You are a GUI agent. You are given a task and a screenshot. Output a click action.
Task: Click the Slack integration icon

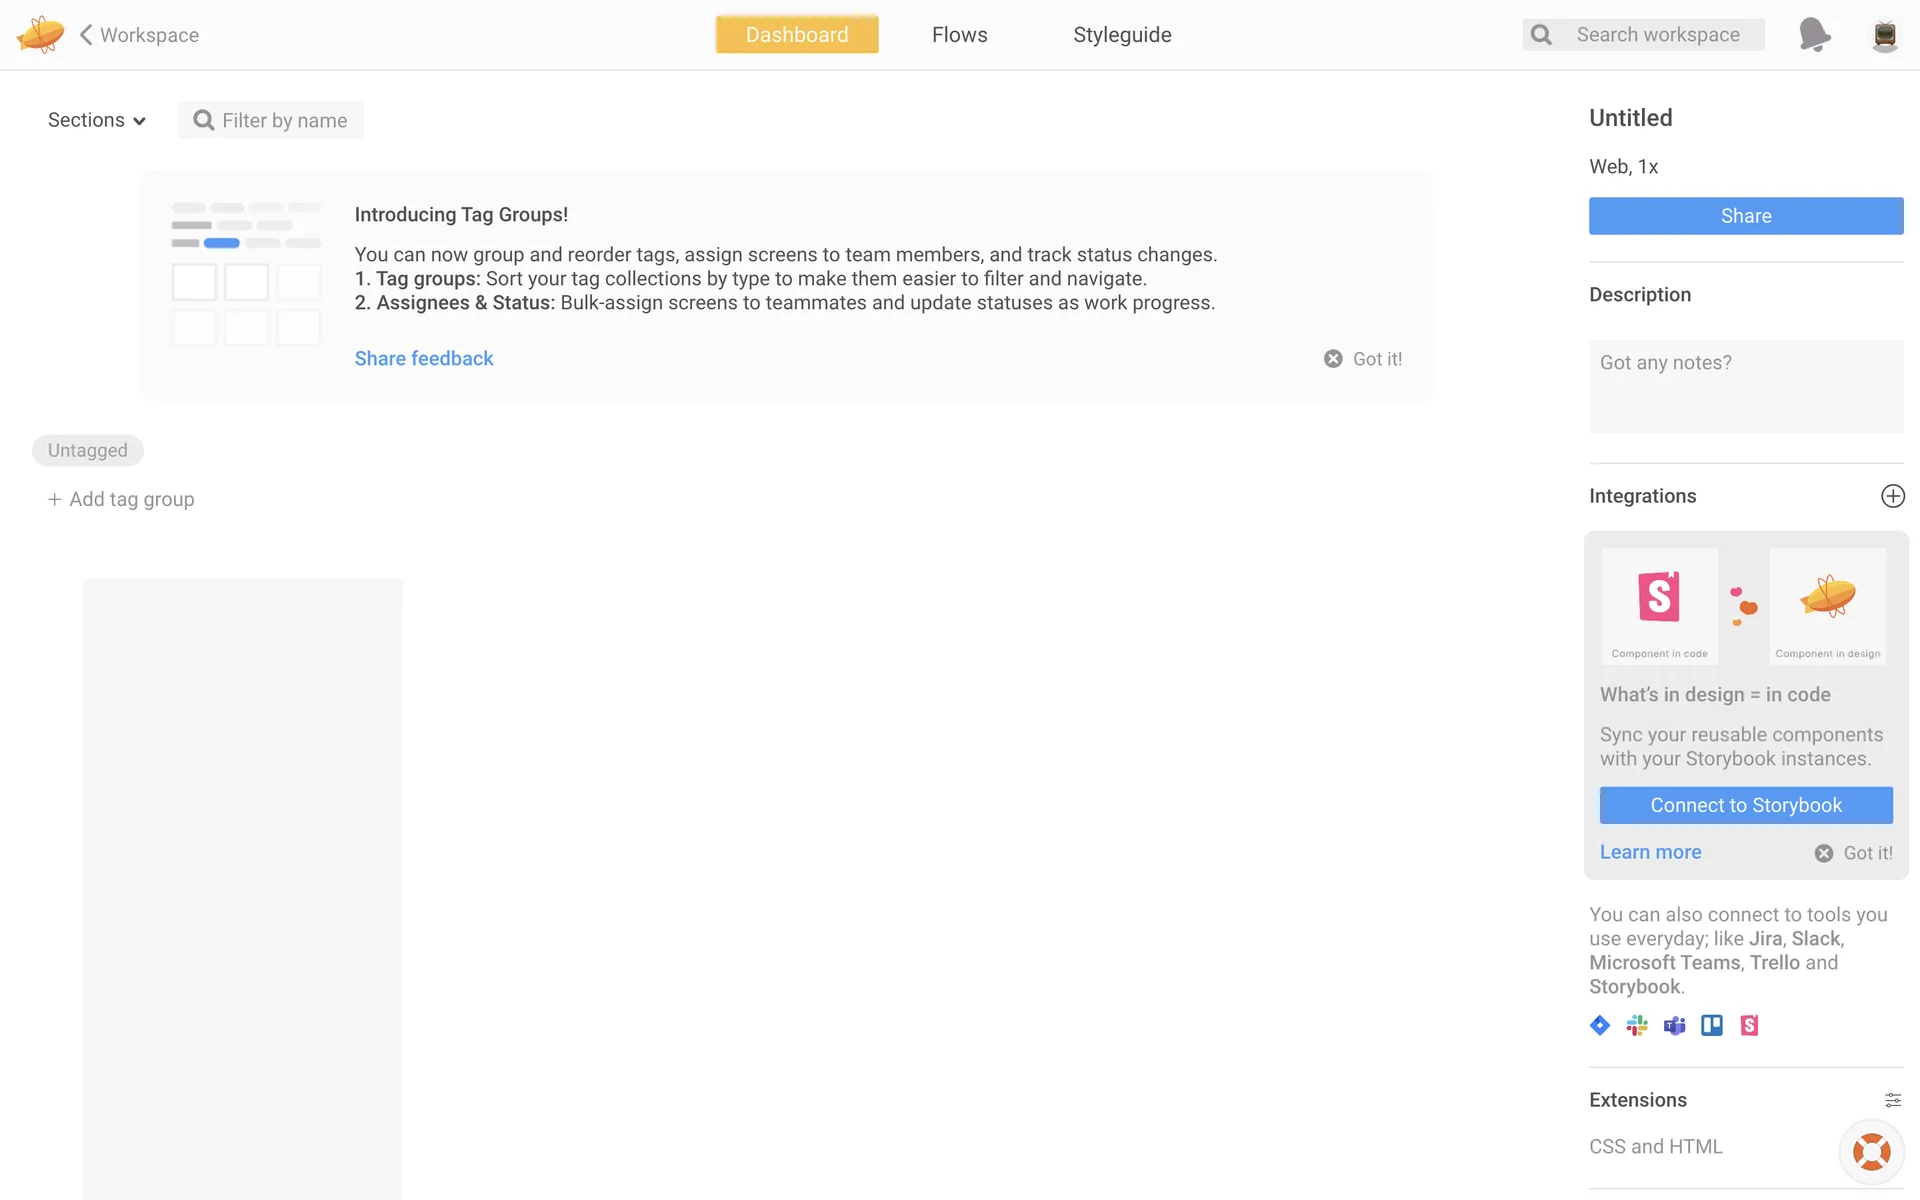coord(1637,1025)
